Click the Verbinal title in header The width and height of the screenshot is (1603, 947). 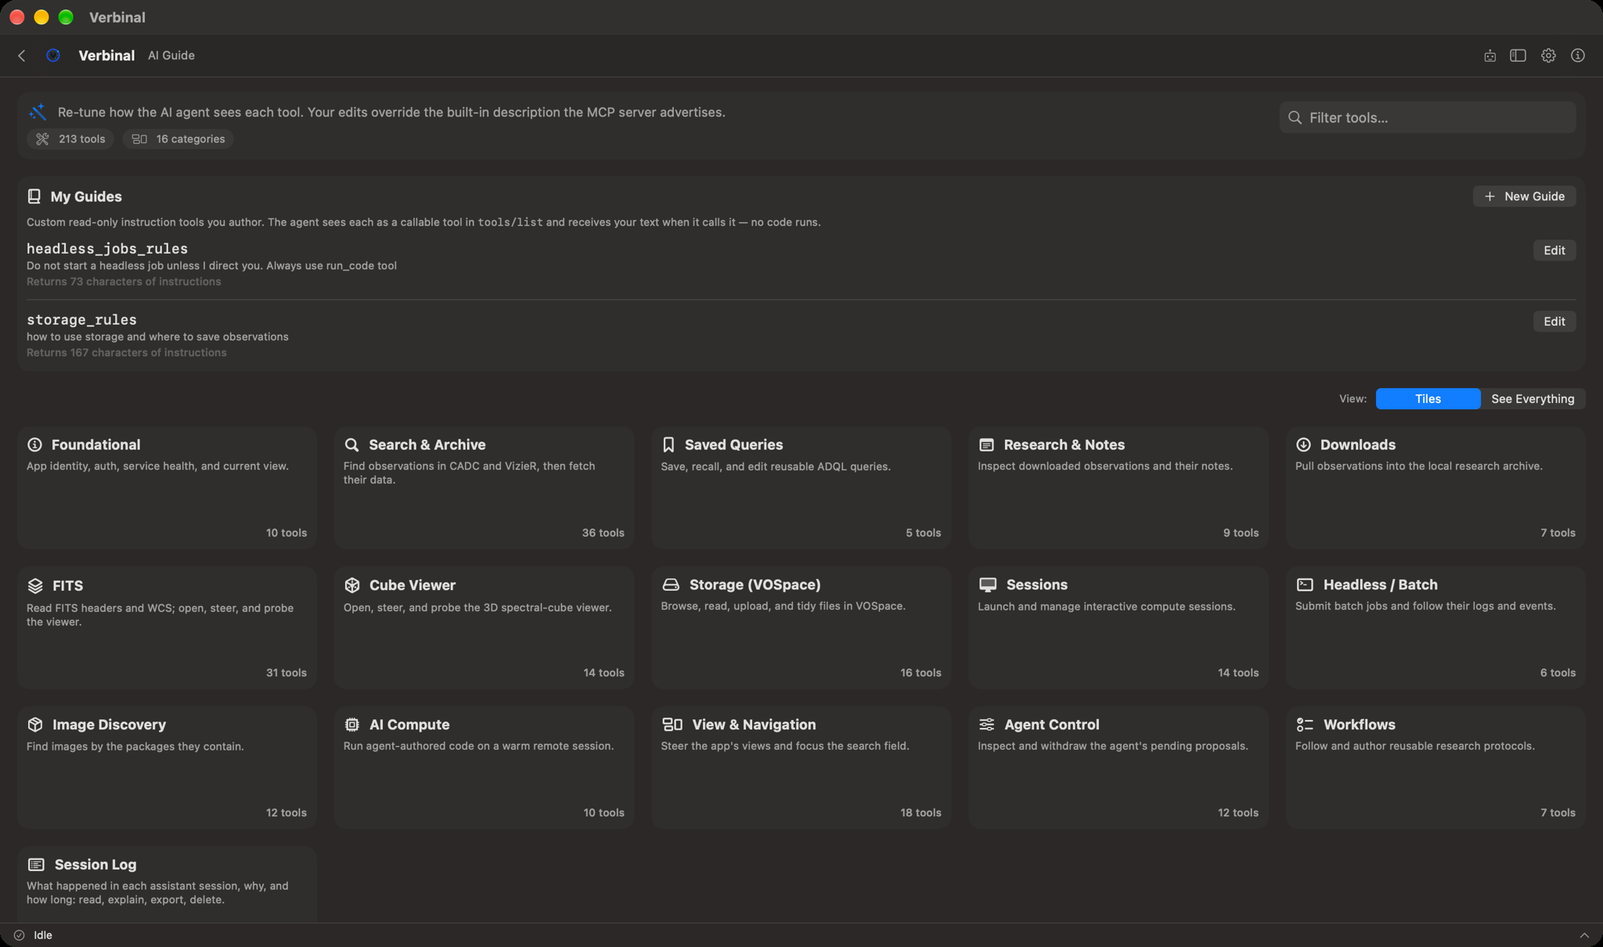coord(107,56)
